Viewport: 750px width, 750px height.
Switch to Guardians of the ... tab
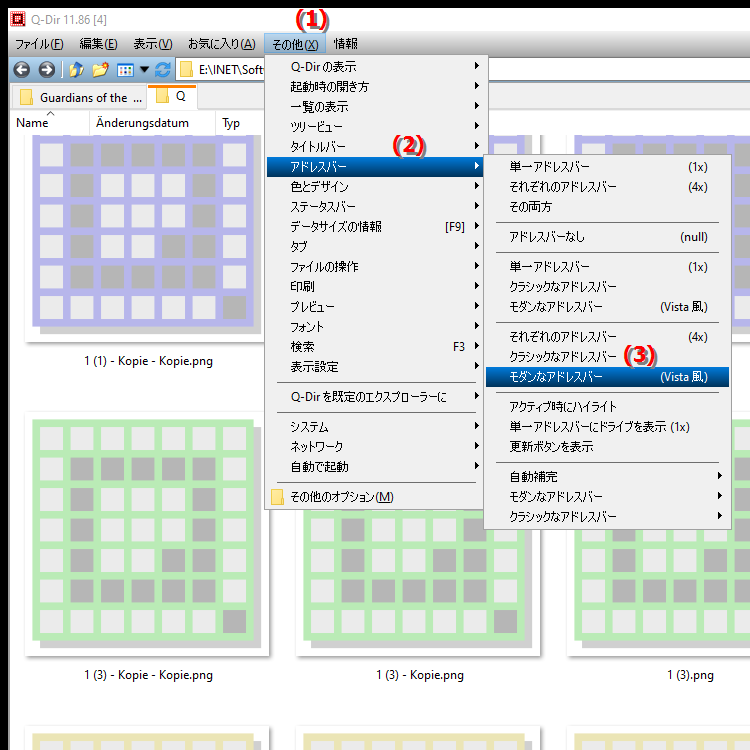tap(79, 98)
